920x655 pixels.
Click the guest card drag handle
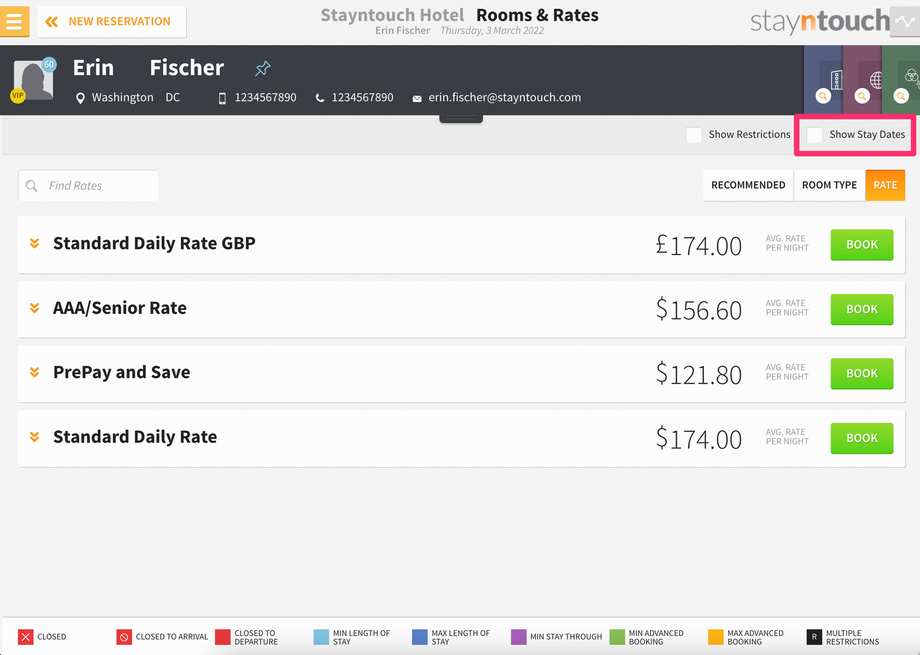(461, 119)
